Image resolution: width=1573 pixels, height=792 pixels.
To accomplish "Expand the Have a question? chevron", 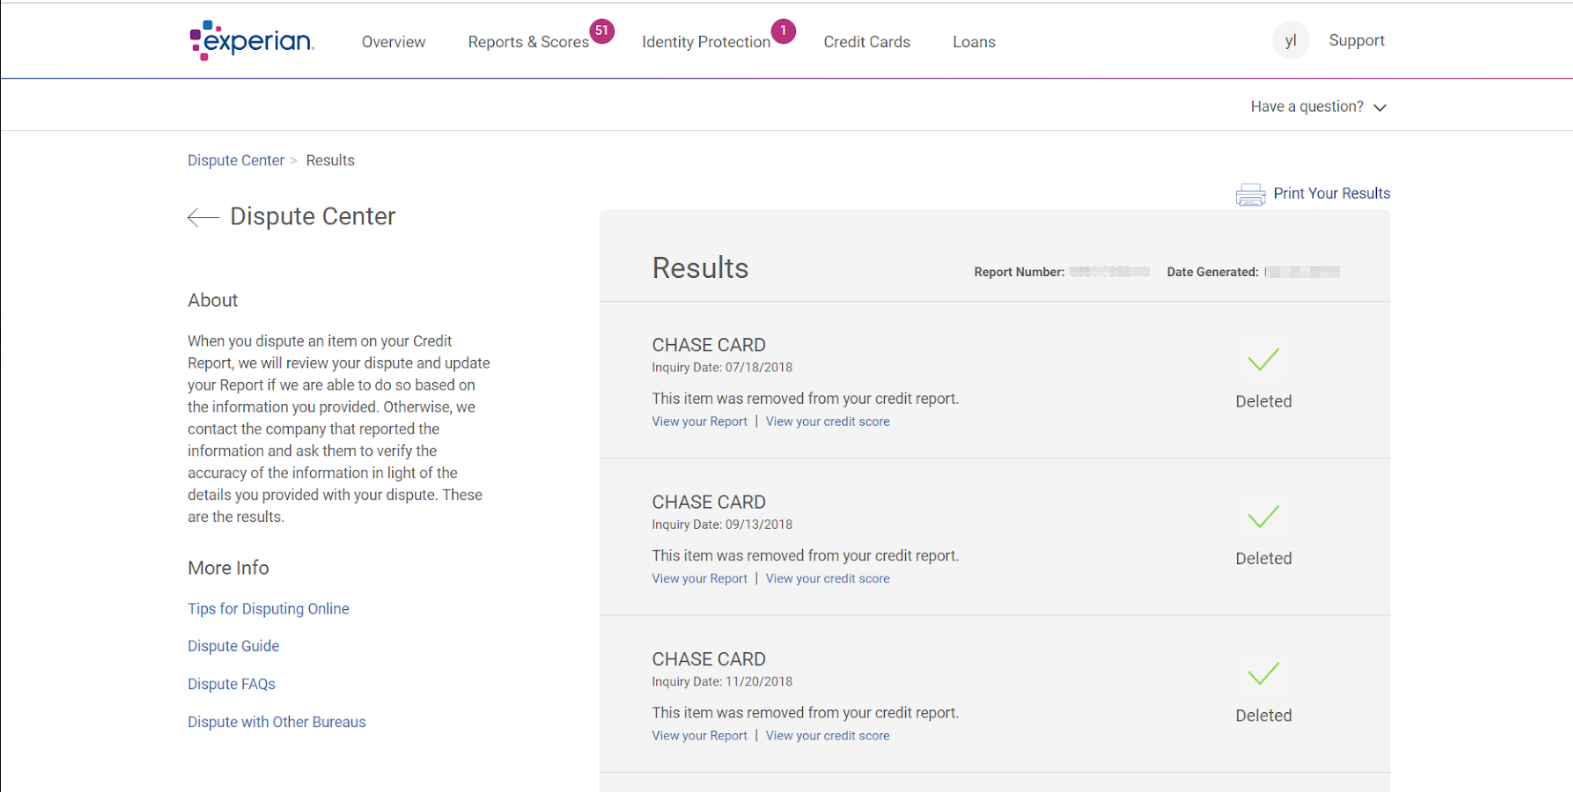I will (x=1380, y=108).
